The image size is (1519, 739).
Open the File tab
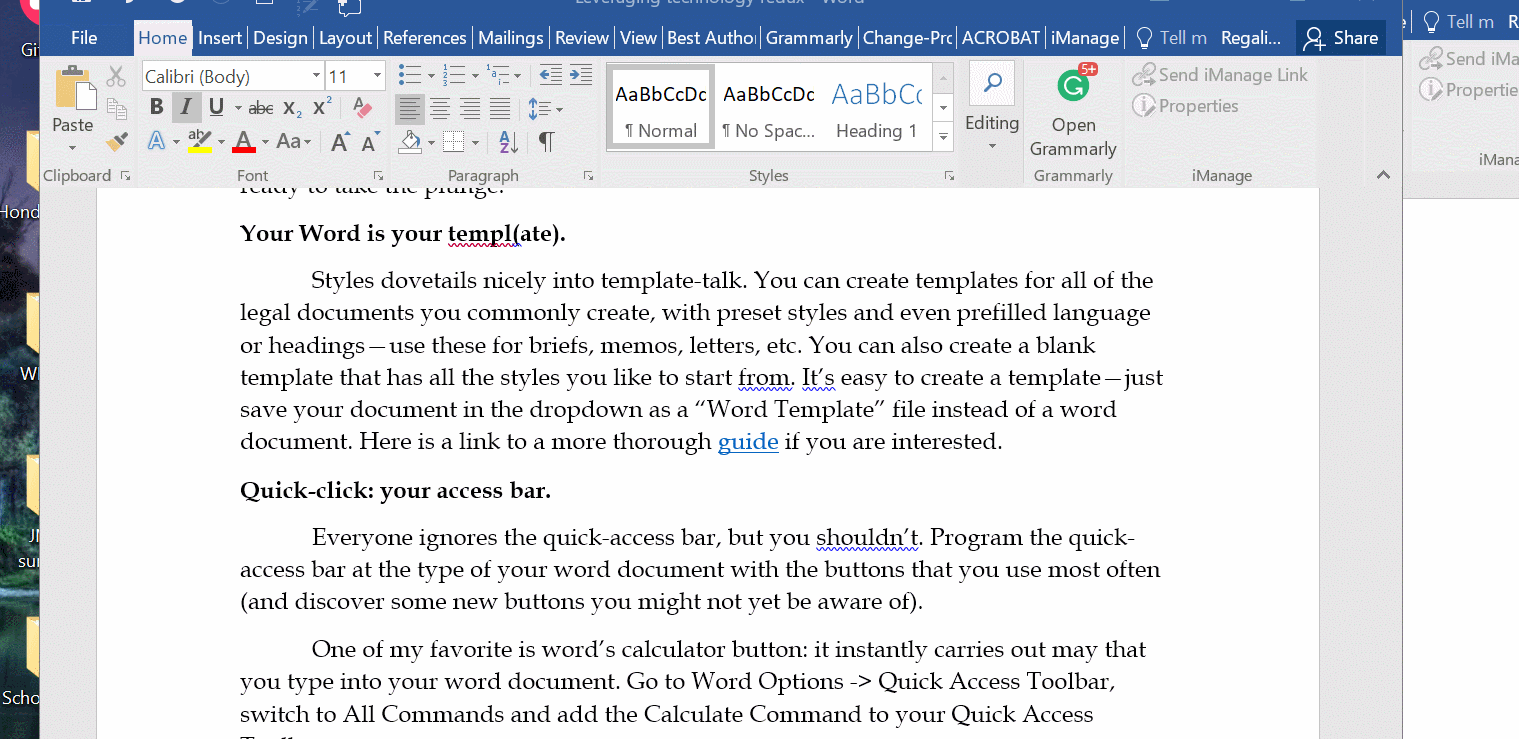coord(84,38)
